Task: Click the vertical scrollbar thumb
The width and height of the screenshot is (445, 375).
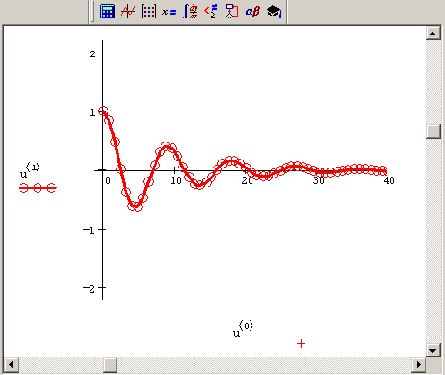Action: (433, 131)
